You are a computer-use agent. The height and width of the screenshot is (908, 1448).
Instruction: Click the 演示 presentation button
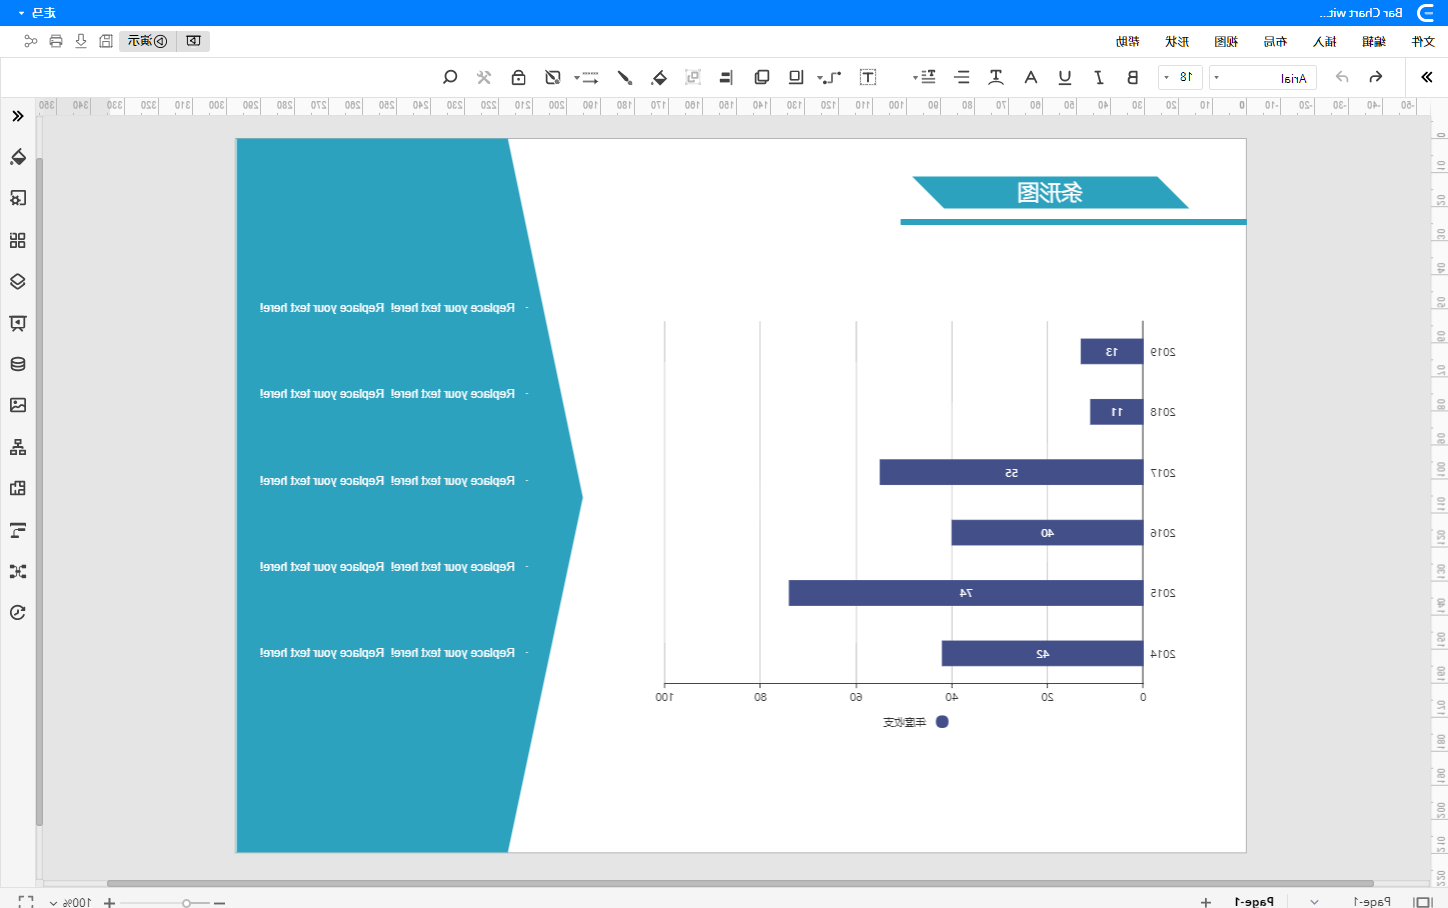[148, 41]
